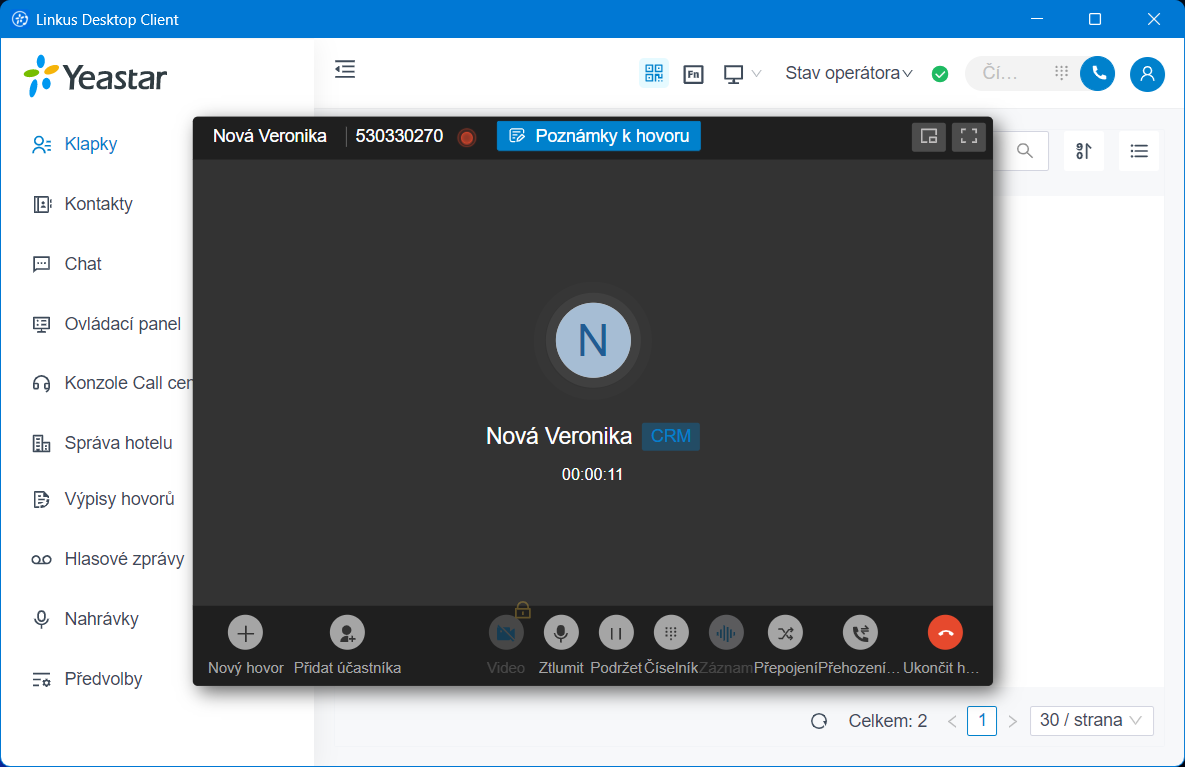Screen dimensions: 1185x767
Task: Open Poznámky k hovoru call notes
Action: (598, 136)
